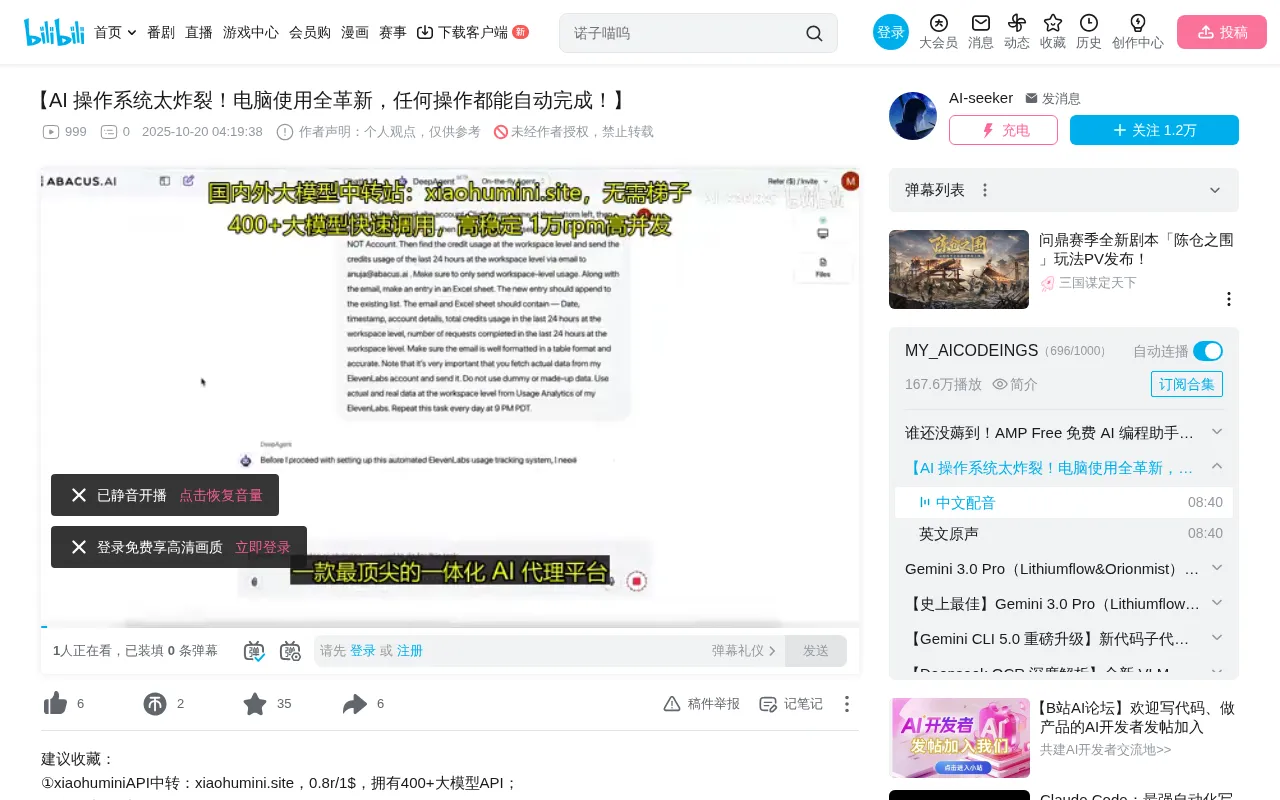The image size is (1280, 800).
Task: Open the 弹幕列表 three-dot menu
Action: click(985, 190)
